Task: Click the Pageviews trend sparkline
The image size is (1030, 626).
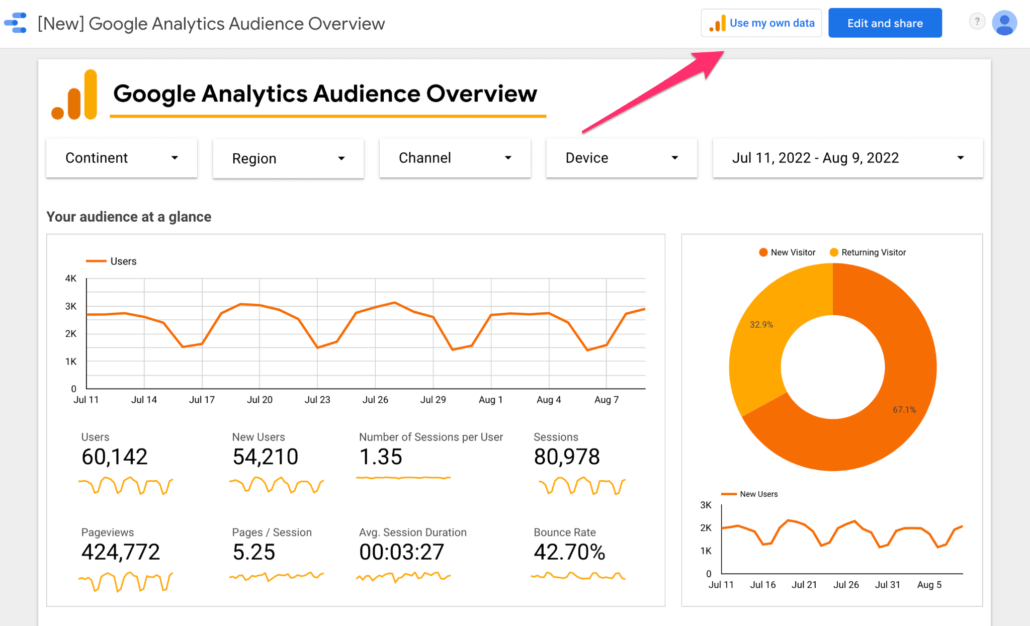Action: tap(126, 580)
